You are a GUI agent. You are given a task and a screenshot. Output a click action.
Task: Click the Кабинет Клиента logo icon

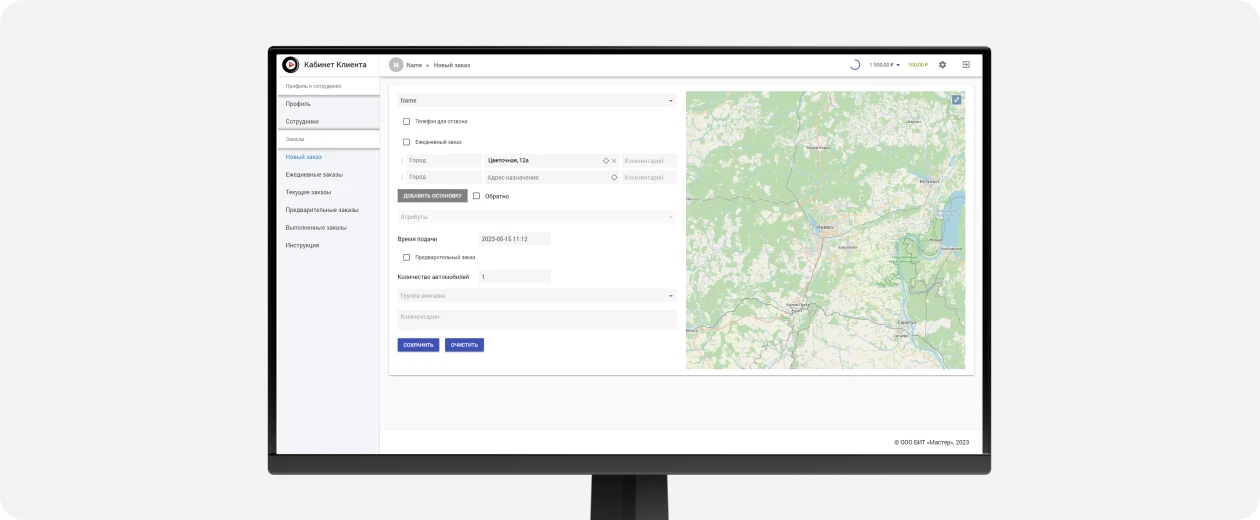[290, 65]
